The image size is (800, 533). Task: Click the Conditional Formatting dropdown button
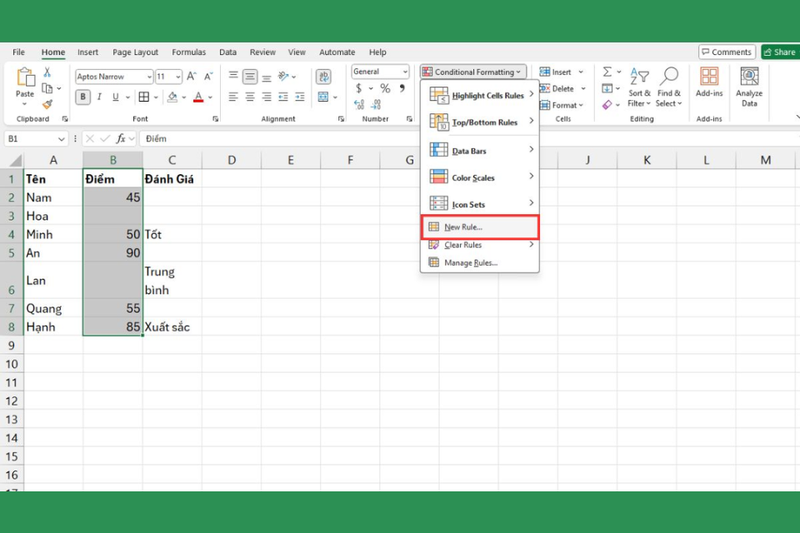coord(473,72)
